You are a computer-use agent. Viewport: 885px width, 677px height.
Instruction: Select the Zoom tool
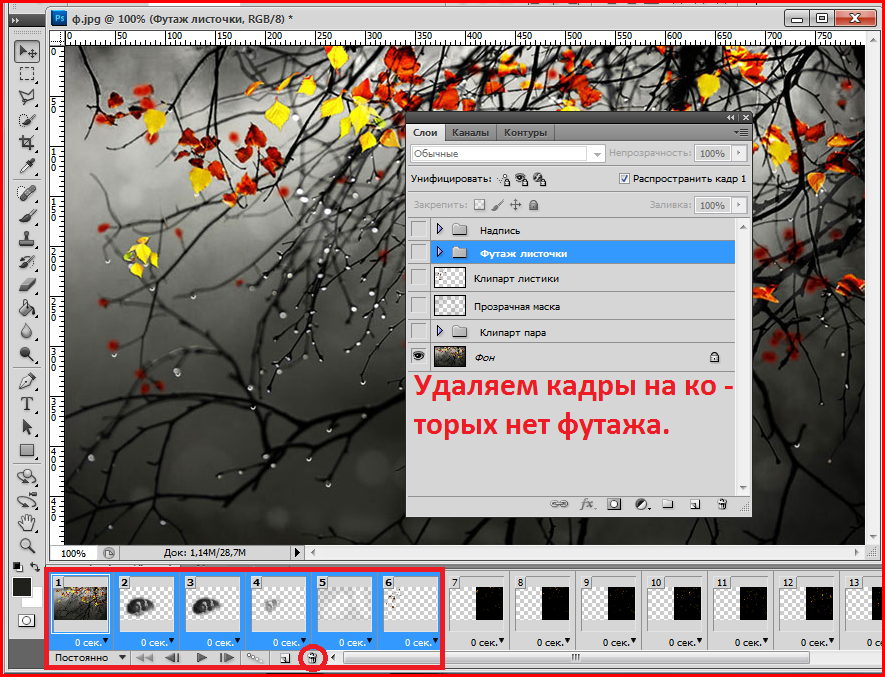tap(27, 545)
